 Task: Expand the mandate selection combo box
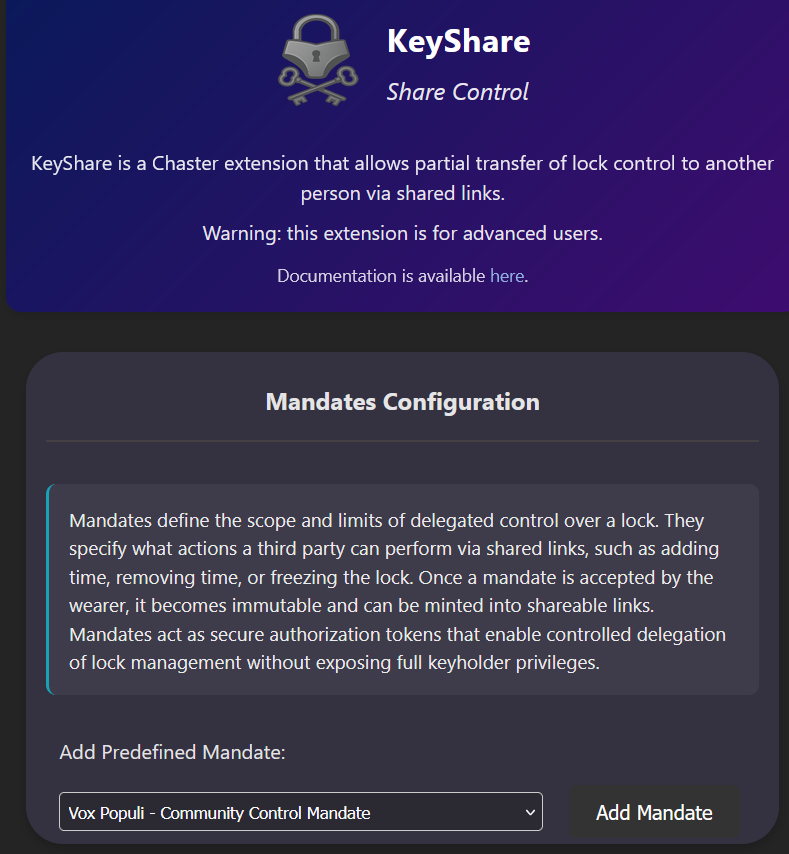(x=300, y=811)
